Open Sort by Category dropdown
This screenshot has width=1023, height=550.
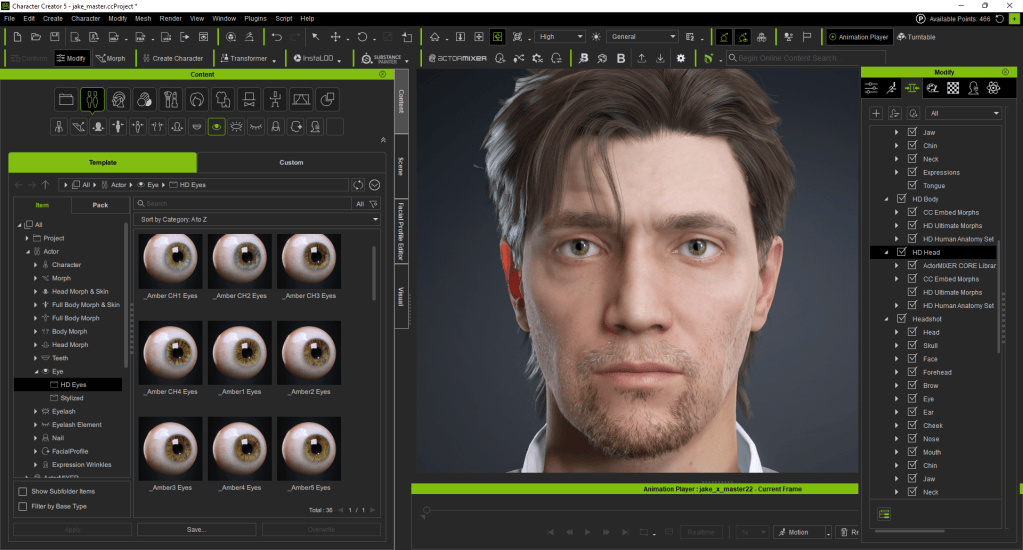click(x=258, y=219)
